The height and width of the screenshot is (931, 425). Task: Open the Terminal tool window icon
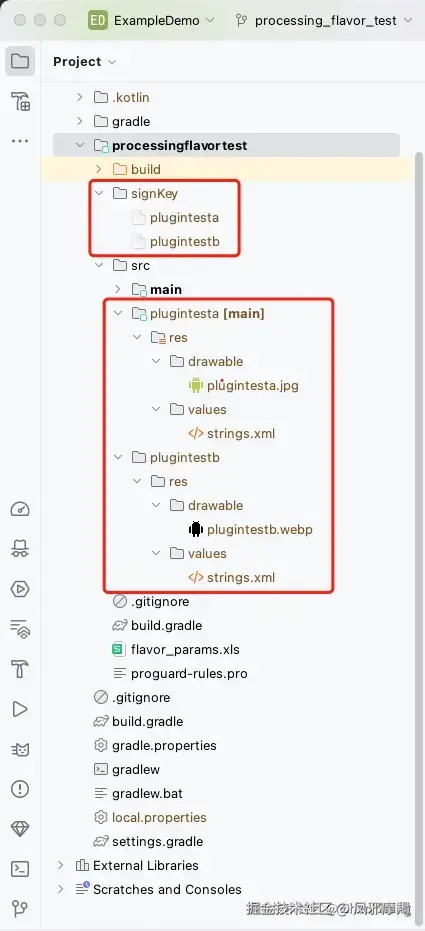click(20, 869)
